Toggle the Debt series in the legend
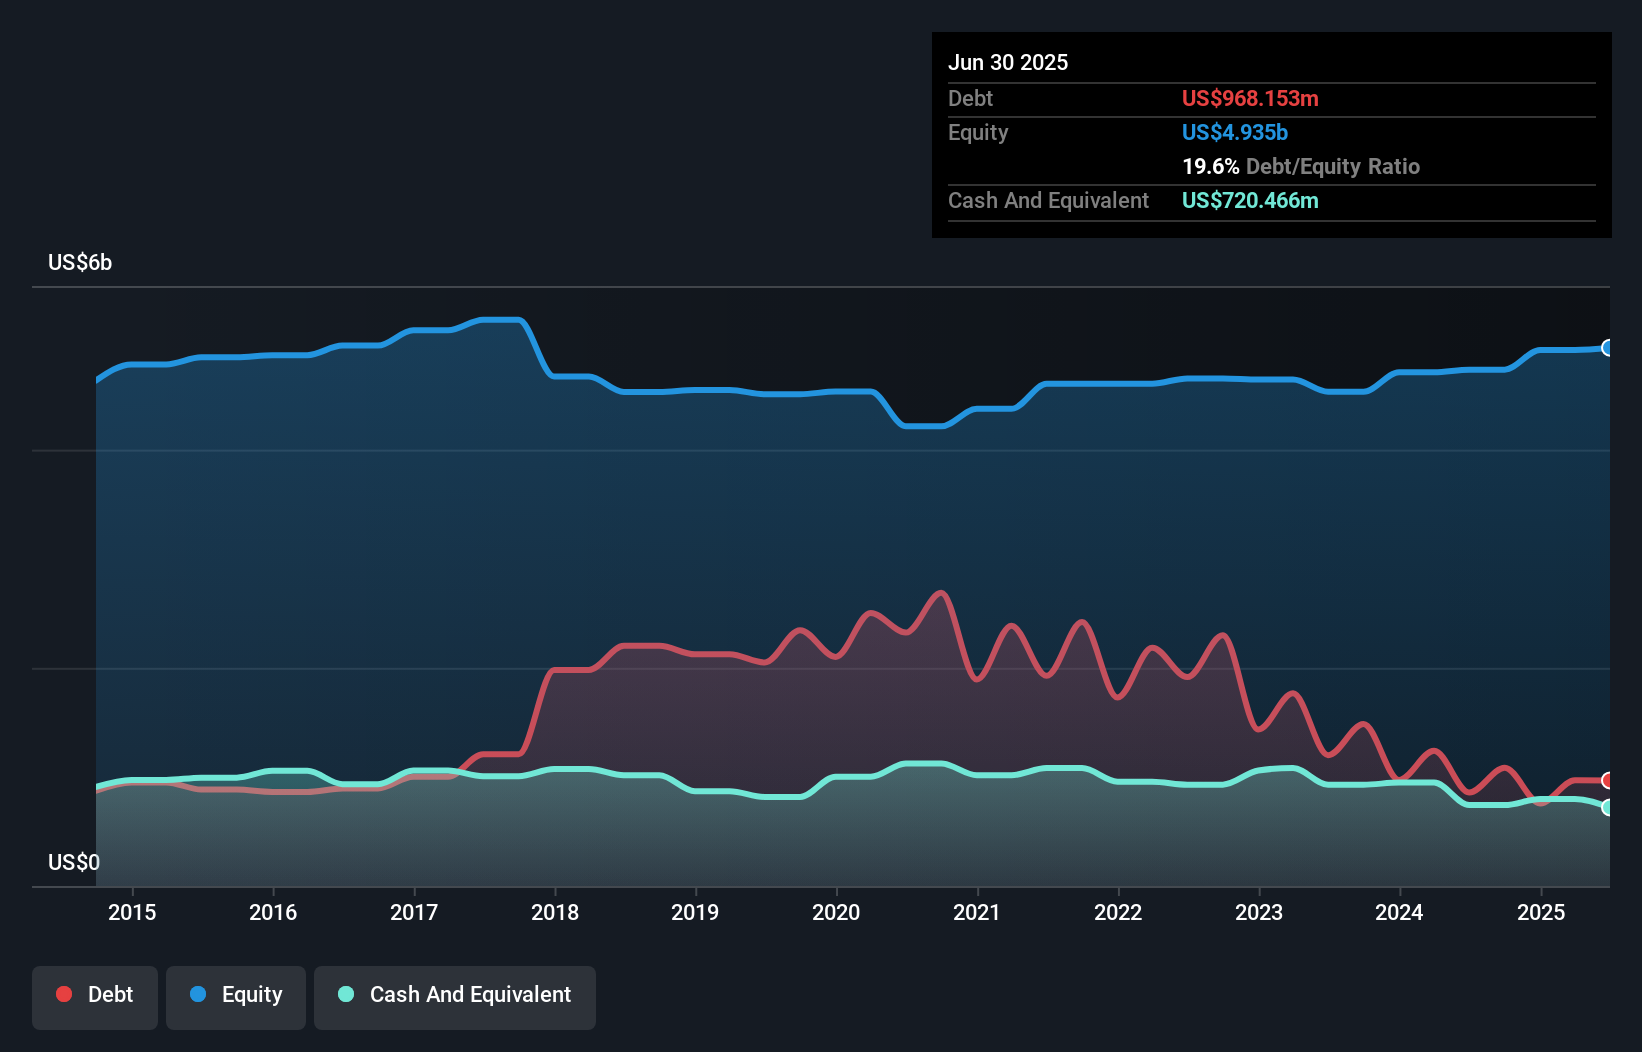This screenshot has width=1642, height=1052. pos(95,995)
